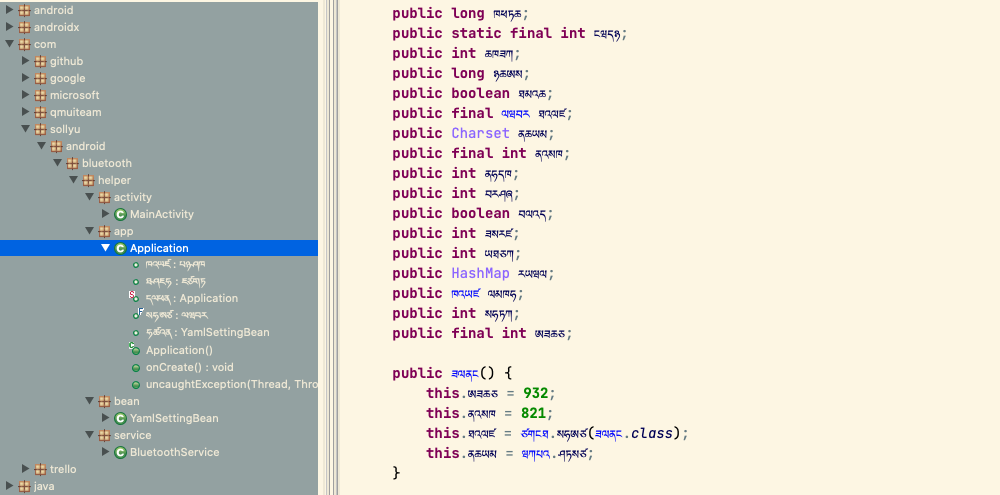Expand the google package
This screenshot has height=495, width=1000.
[x=26, y=78]
